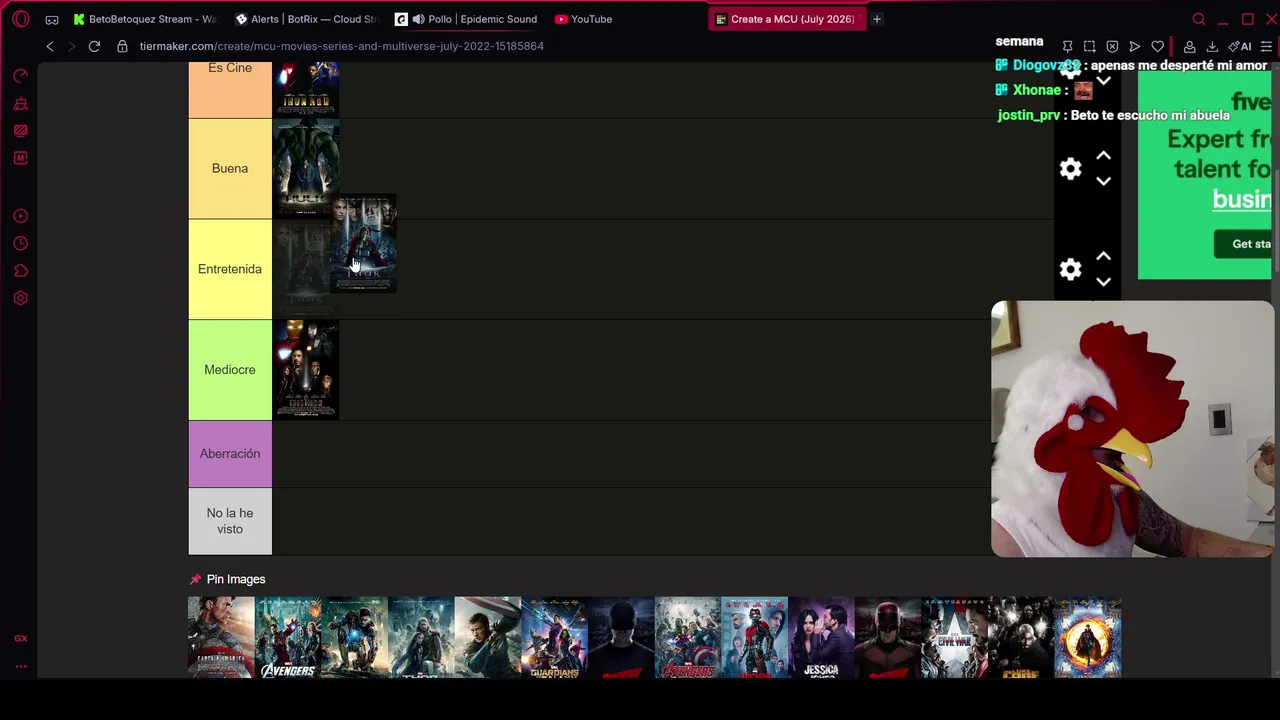Open the AI assistant button
The width and height of the screenshot is (1280, 720).
[1240, 46]
